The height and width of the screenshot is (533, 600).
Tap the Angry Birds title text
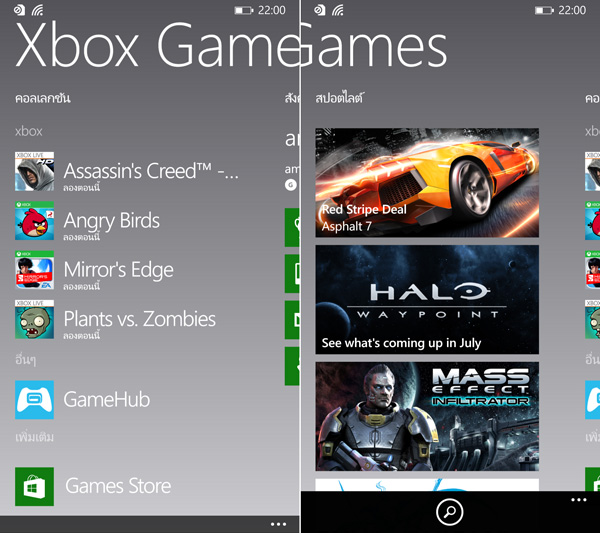(111, 220)
